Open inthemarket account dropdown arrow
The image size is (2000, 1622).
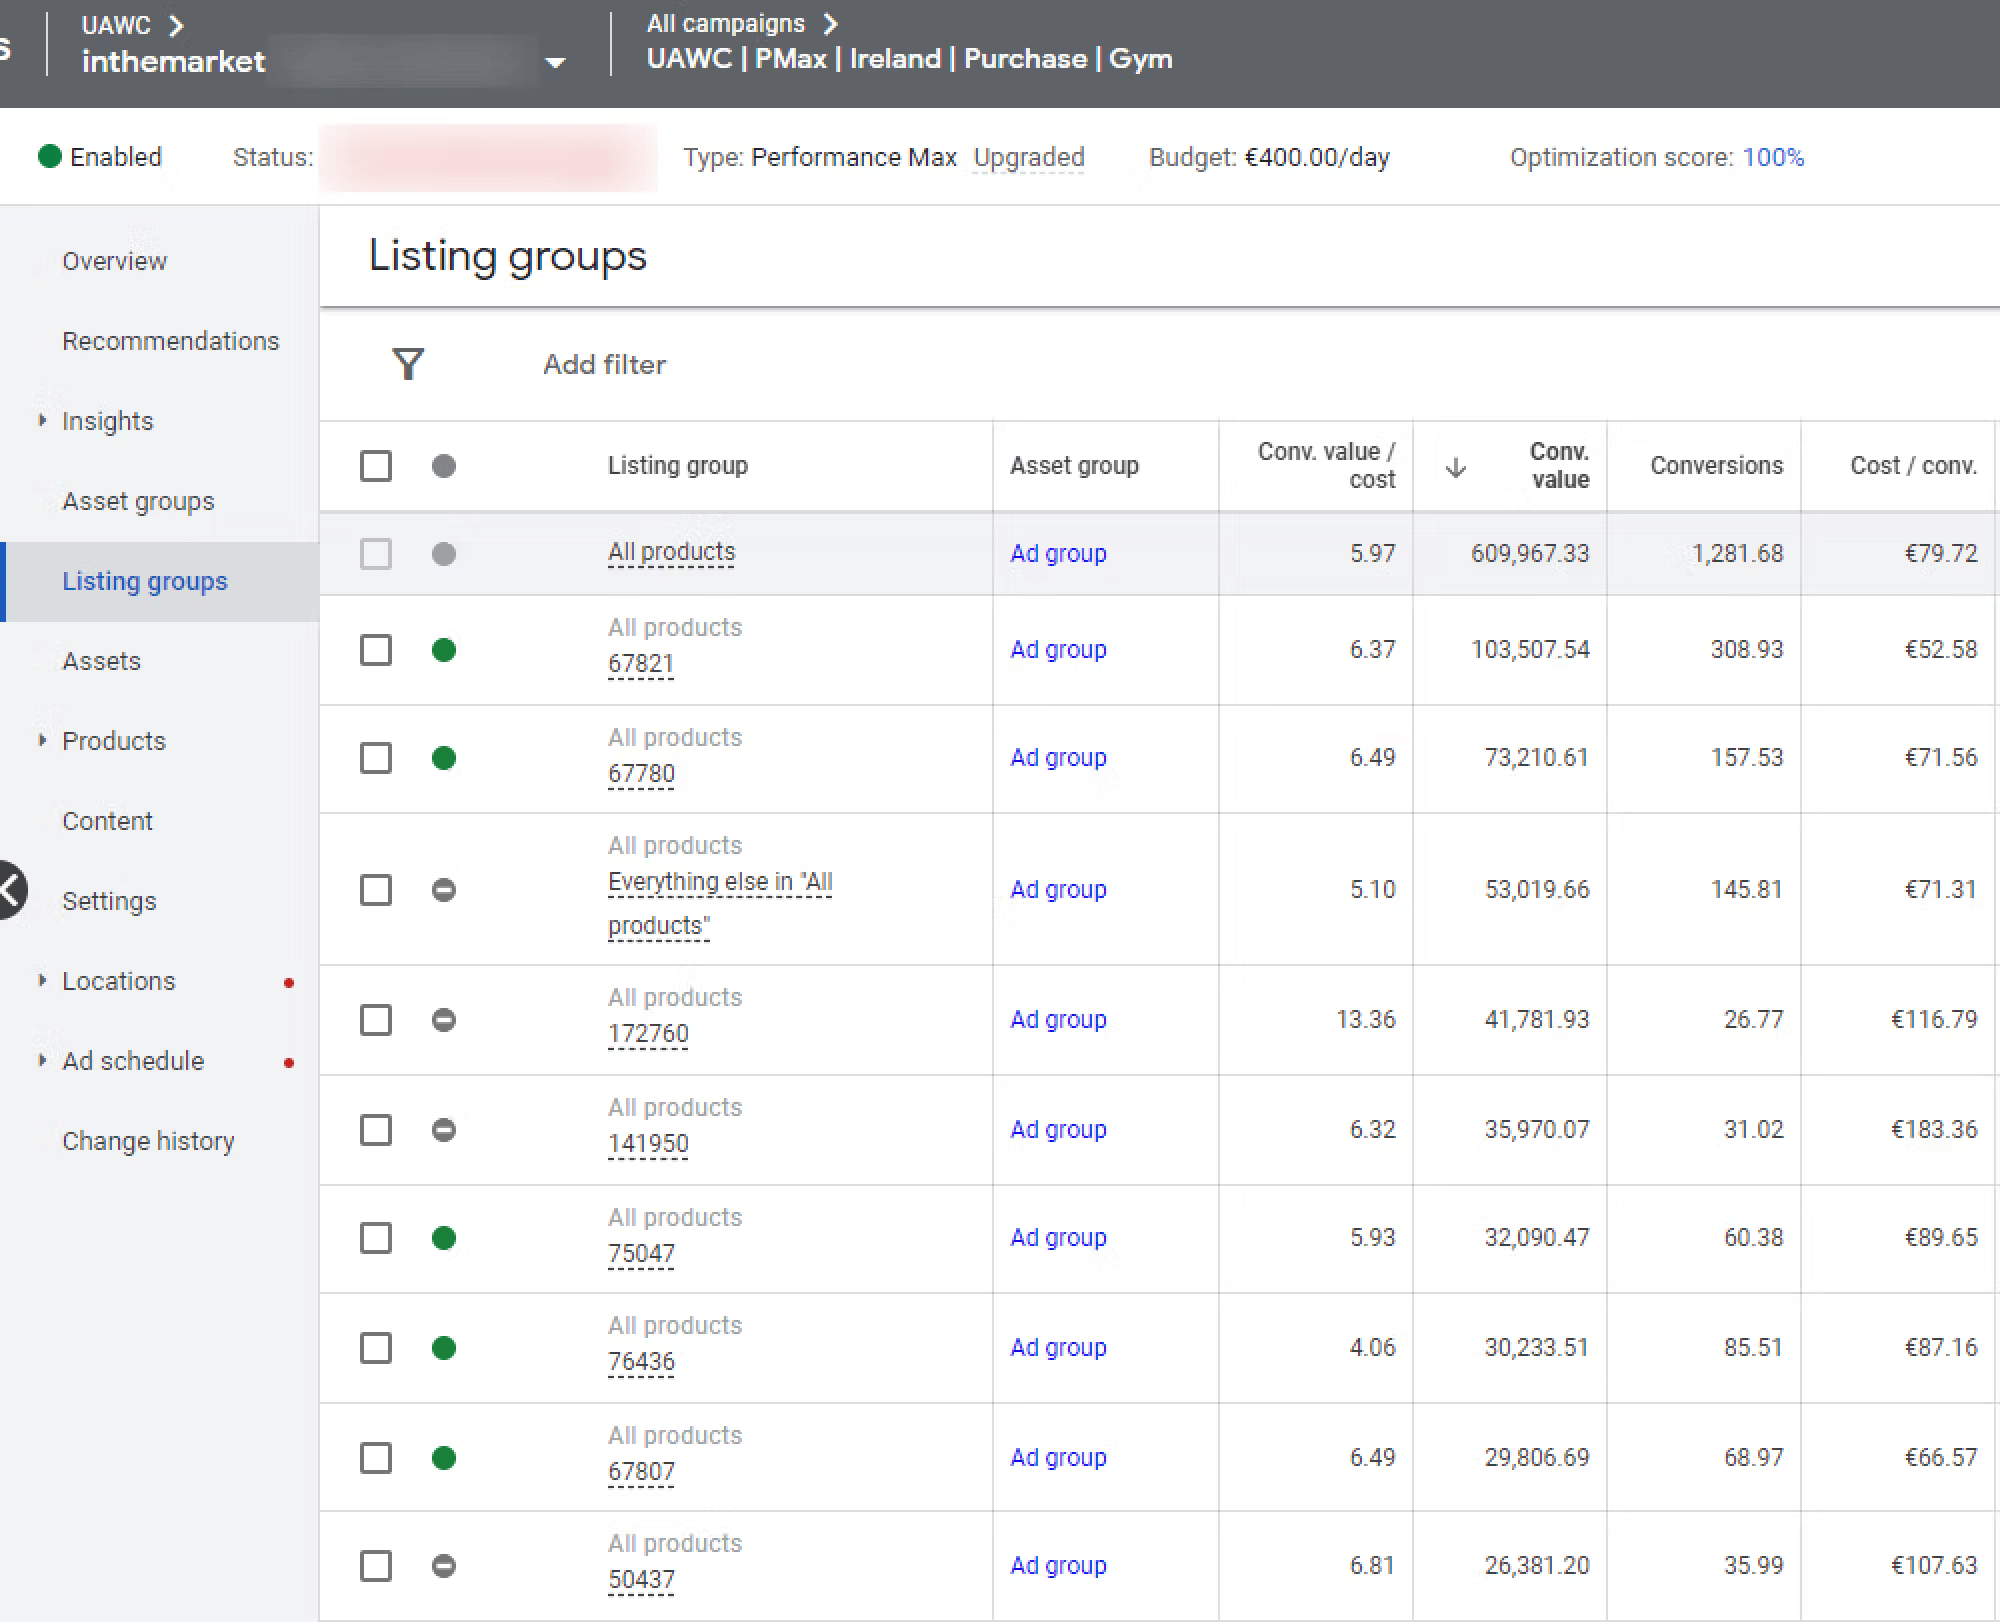pos(555,63)
